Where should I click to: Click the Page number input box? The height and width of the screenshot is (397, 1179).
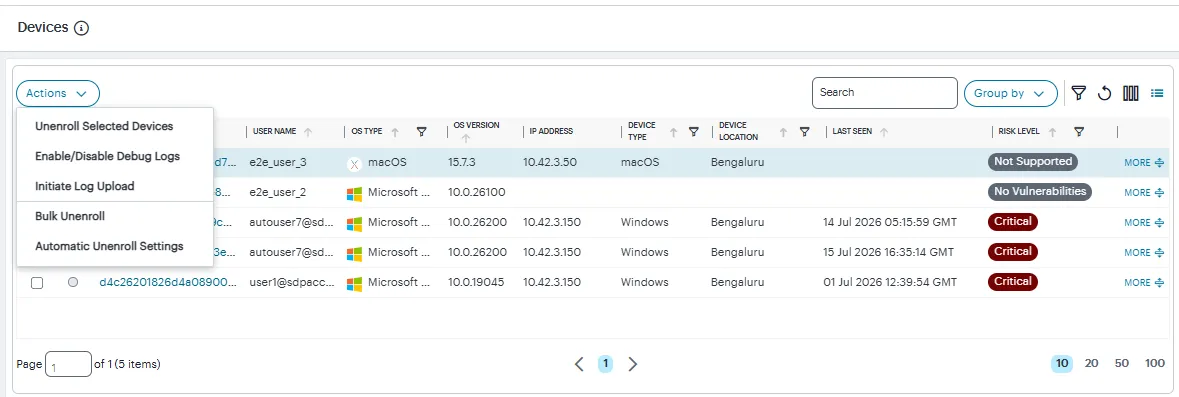[68, 364]
